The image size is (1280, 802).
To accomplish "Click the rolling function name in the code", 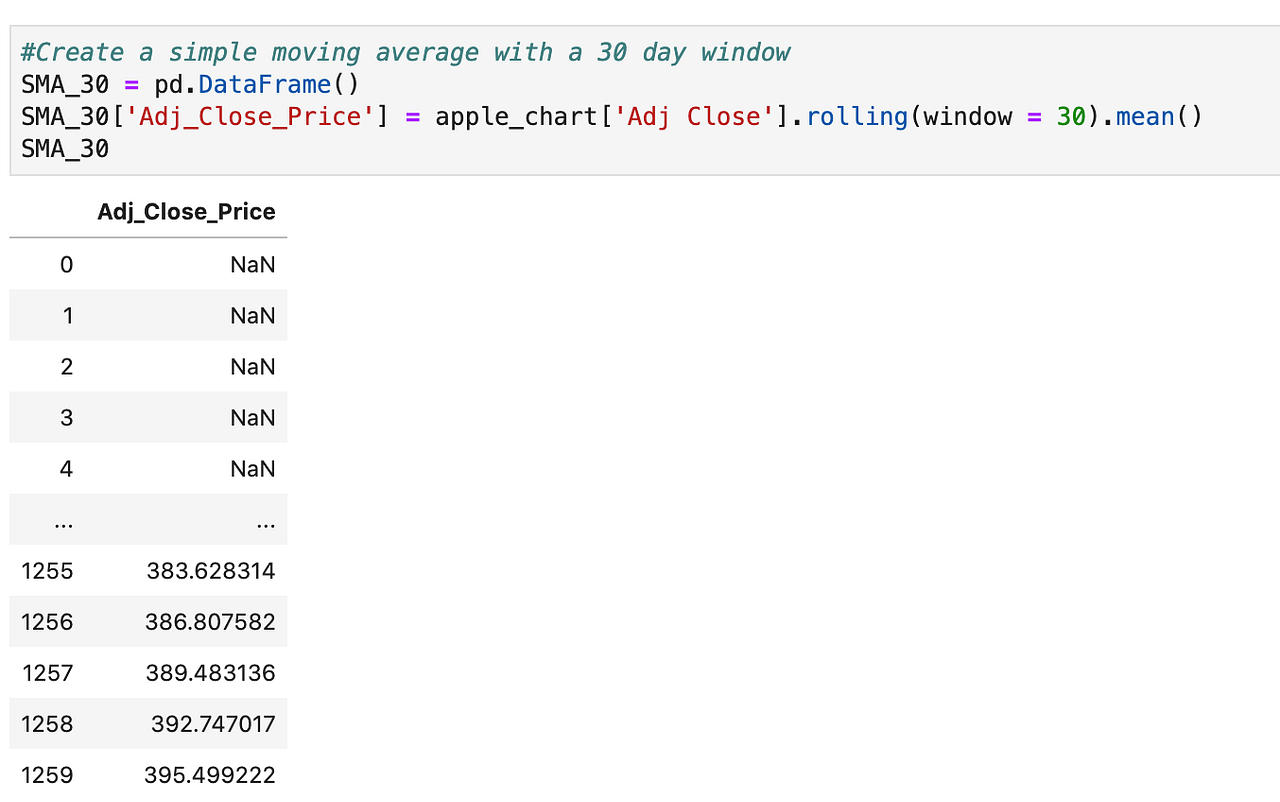I will pyautogui.click(x=856, y=116).
